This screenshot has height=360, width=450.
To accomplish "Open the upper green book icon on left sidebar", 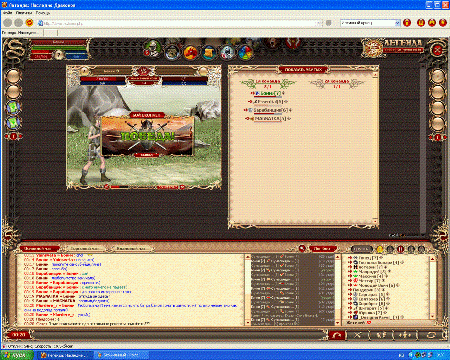I will pos(13,107).
